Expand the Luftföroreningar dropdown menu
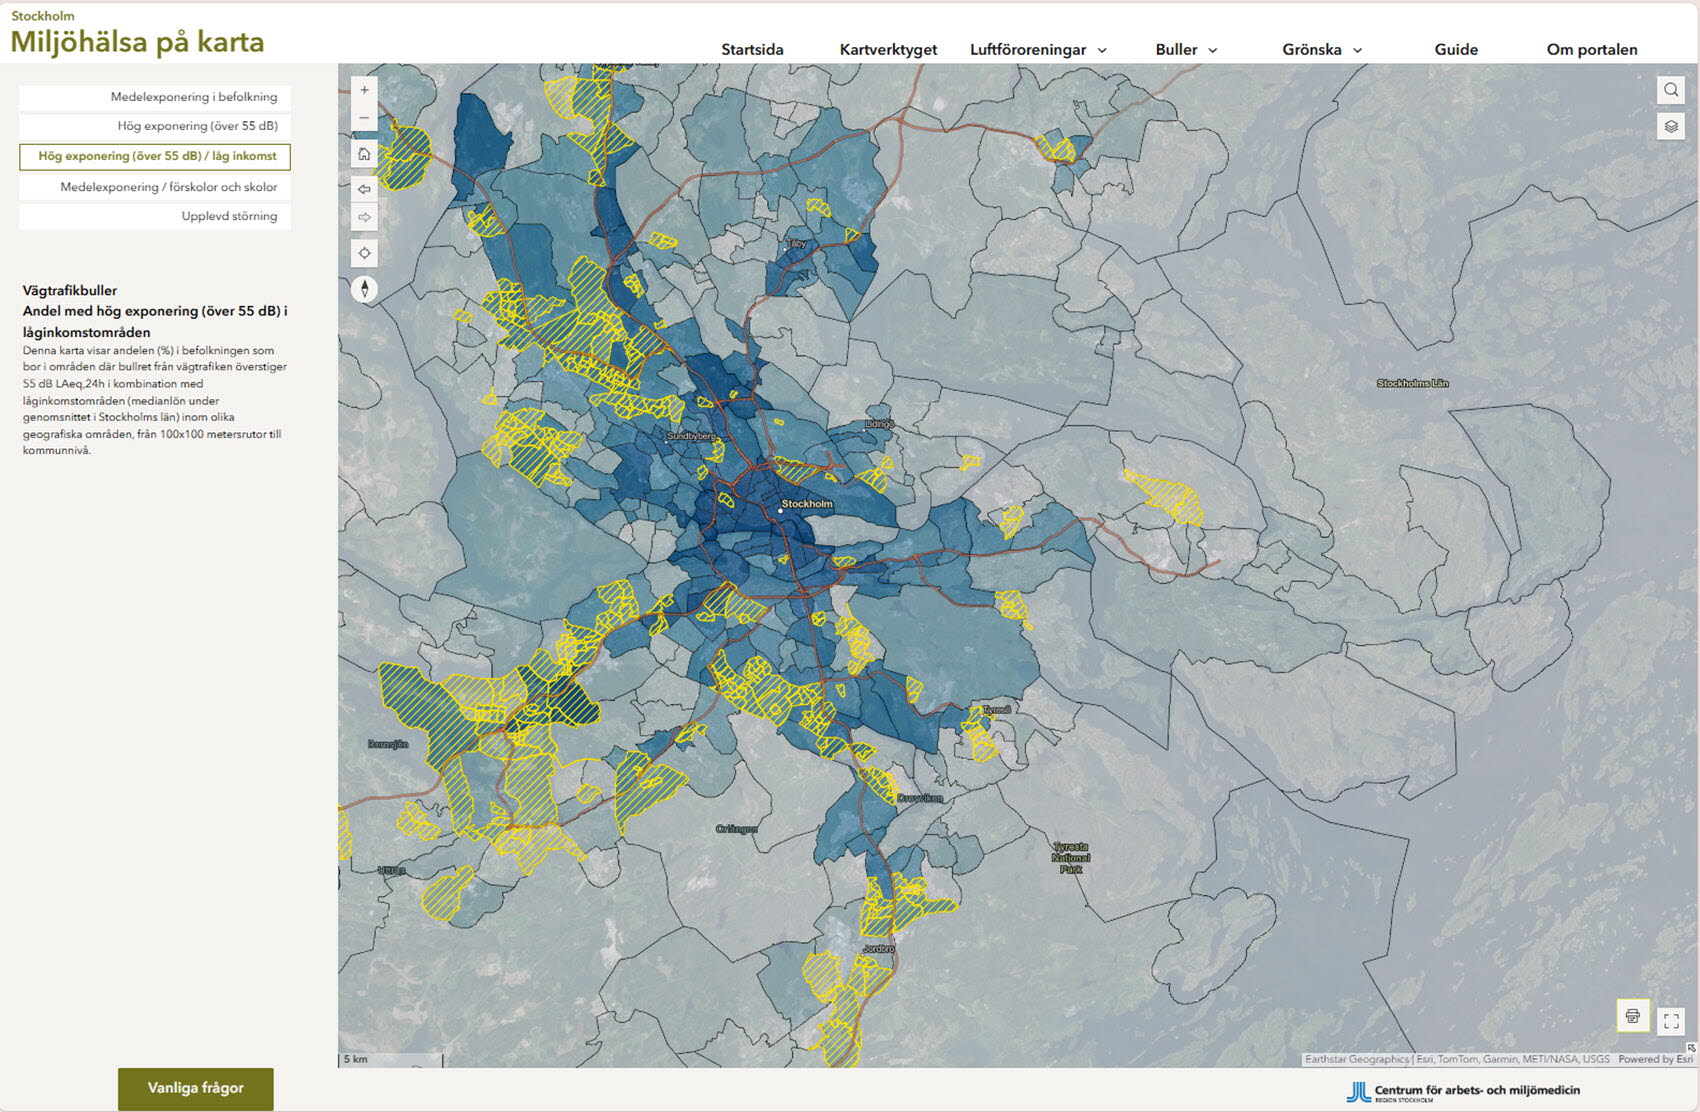1700x1112 pixels. click(1038, 50)
